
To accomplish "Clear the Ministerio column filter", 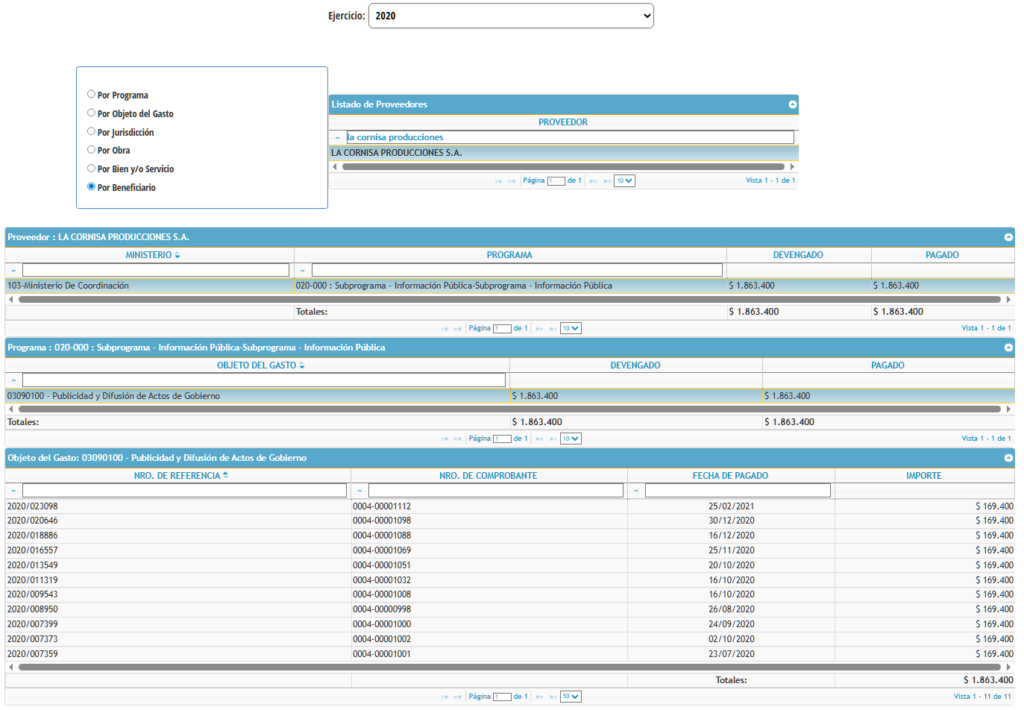I will (13, 270).
